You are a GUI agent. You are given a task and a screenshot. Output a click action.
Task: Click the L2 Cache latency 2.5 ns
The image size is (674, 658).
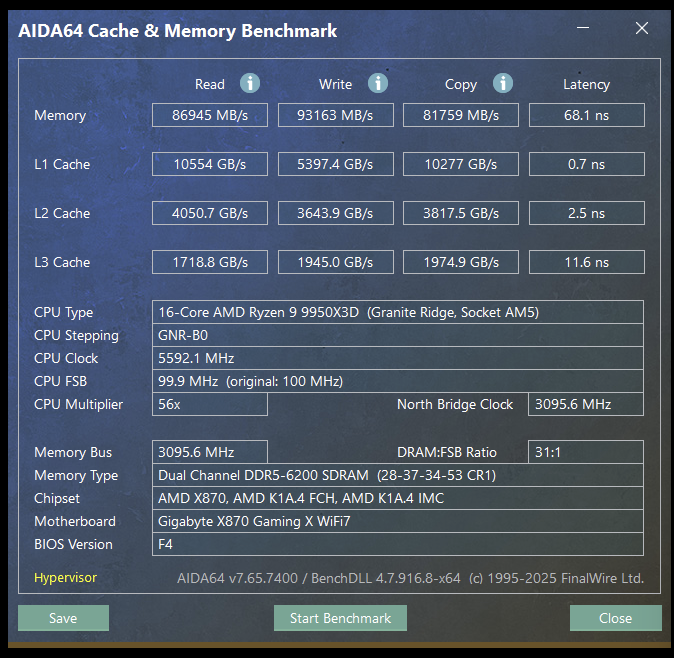587,213
